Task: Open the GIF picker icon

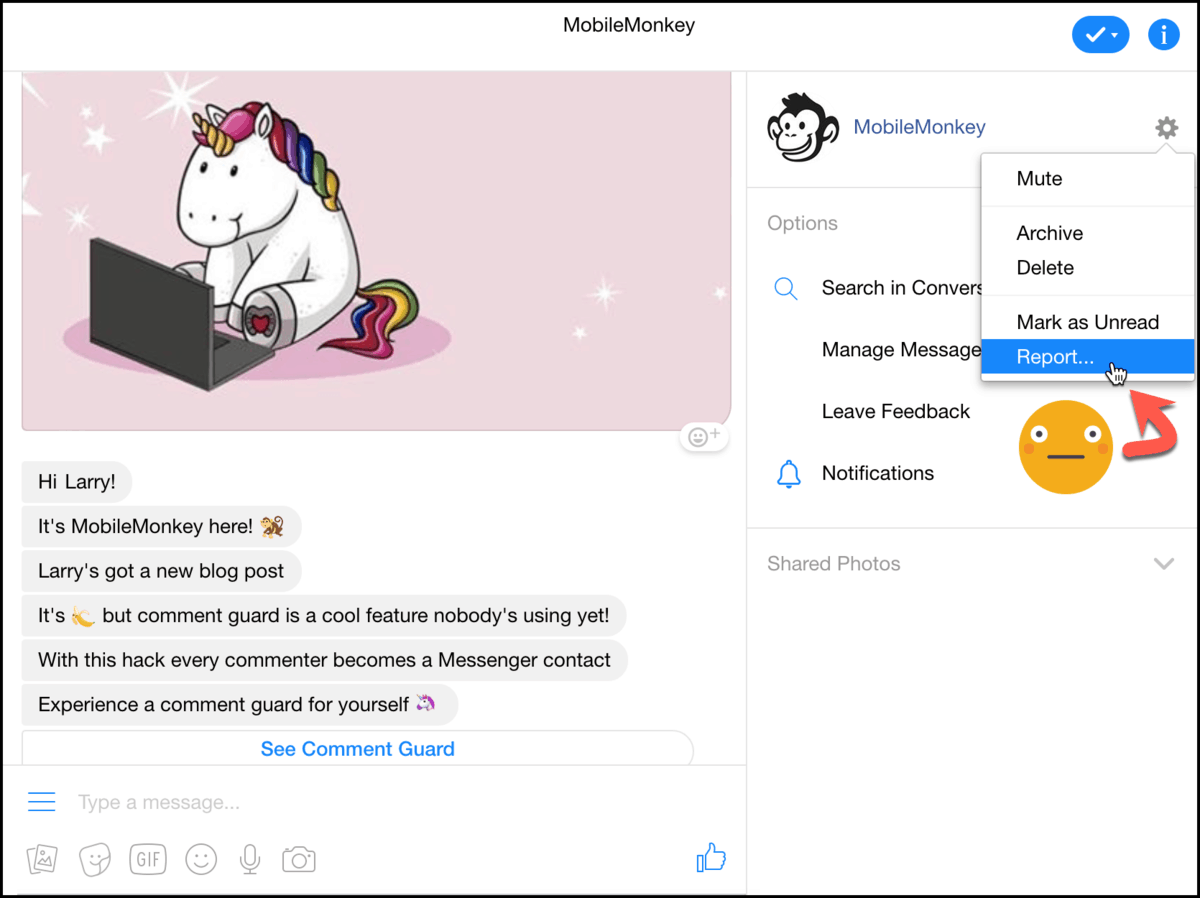Action: tap(148, 859)
